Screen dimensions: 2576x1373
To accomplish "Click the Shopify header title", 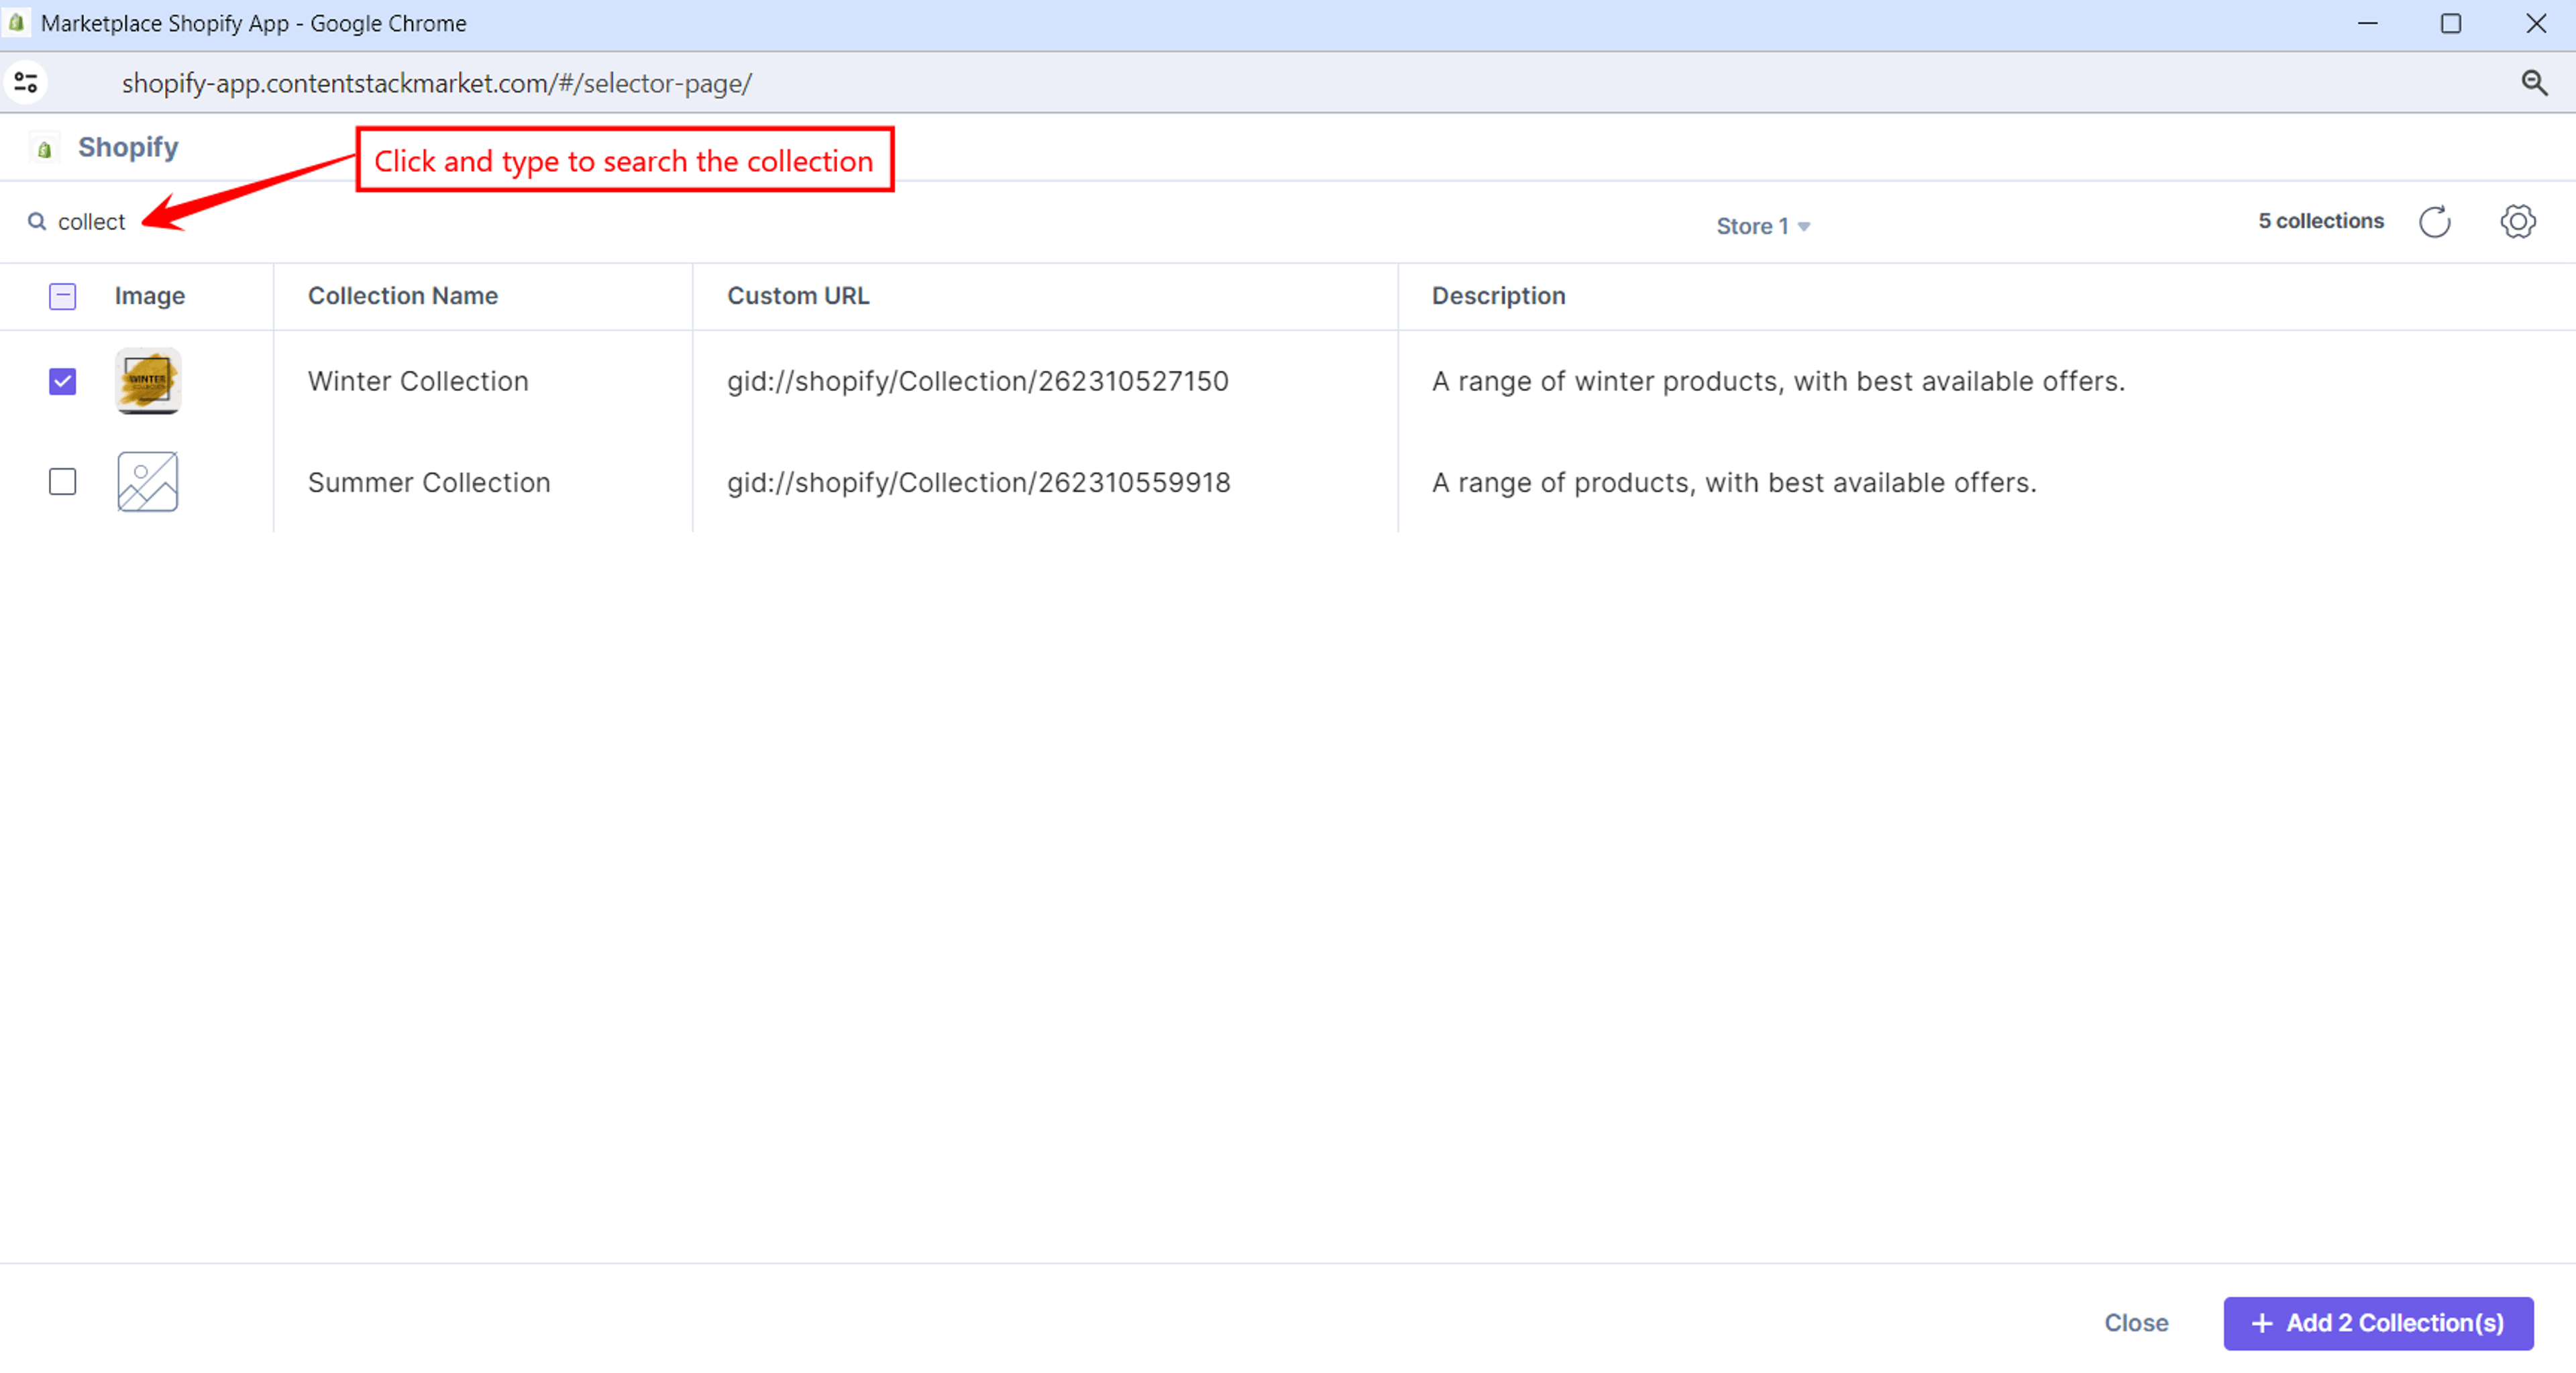I will coord(128,147).
